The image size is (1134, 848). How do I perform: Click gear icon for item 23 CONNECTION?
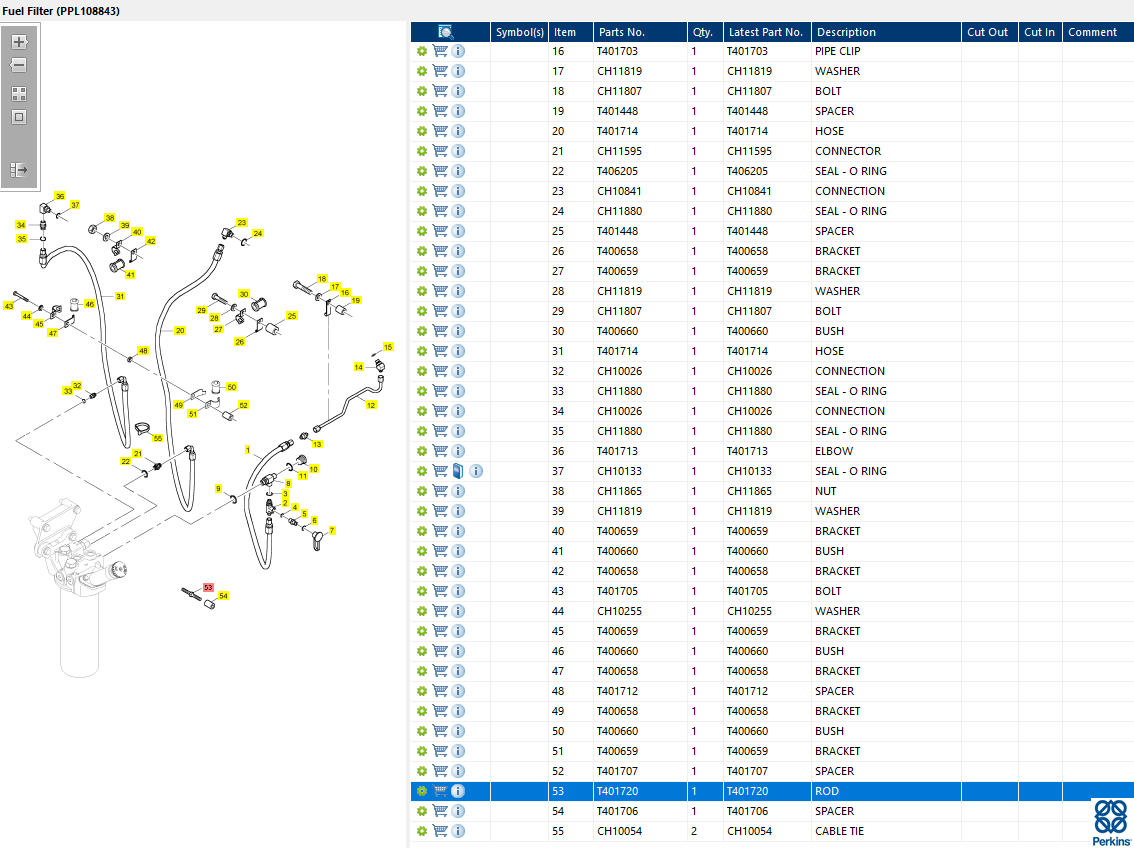(422, 191)
